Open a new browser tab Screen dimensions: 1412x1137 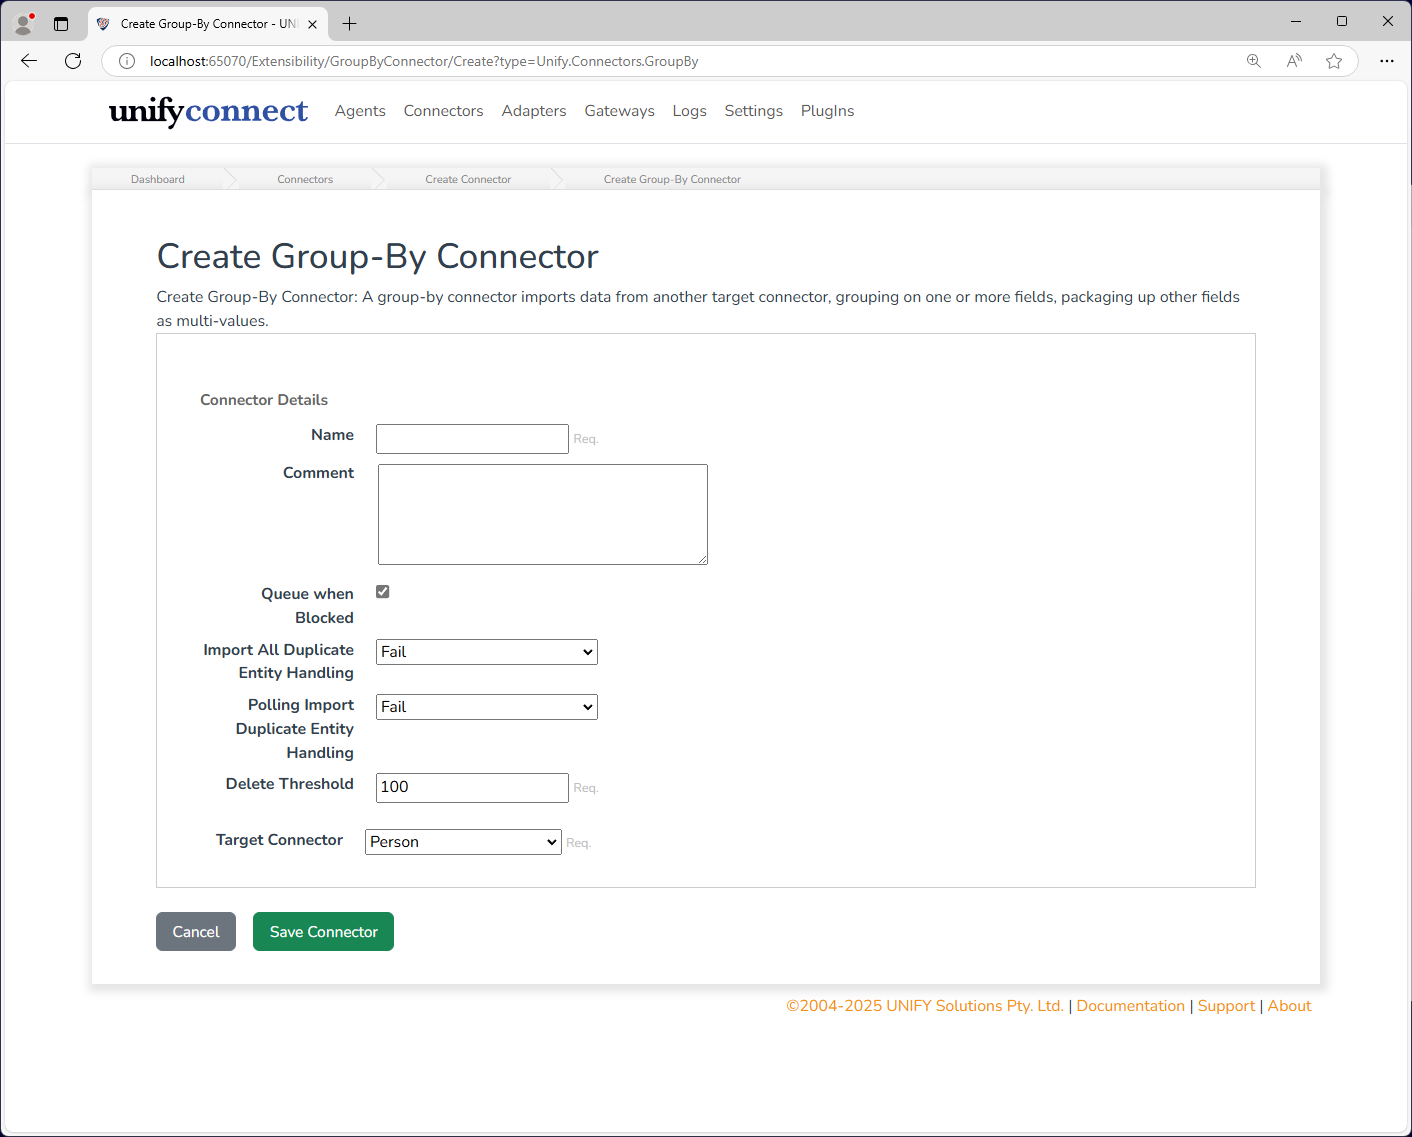pos(349,23)
